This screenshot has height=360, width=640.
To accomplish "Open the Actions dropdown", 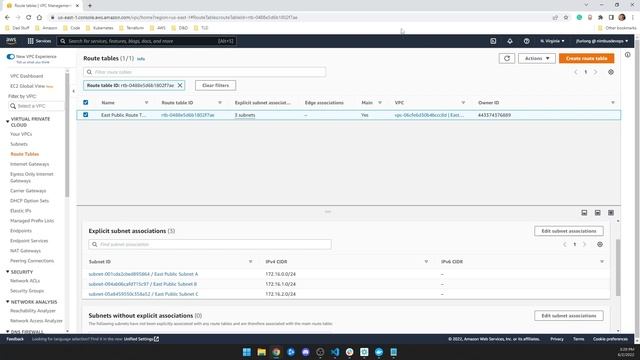I will [537, 58].
